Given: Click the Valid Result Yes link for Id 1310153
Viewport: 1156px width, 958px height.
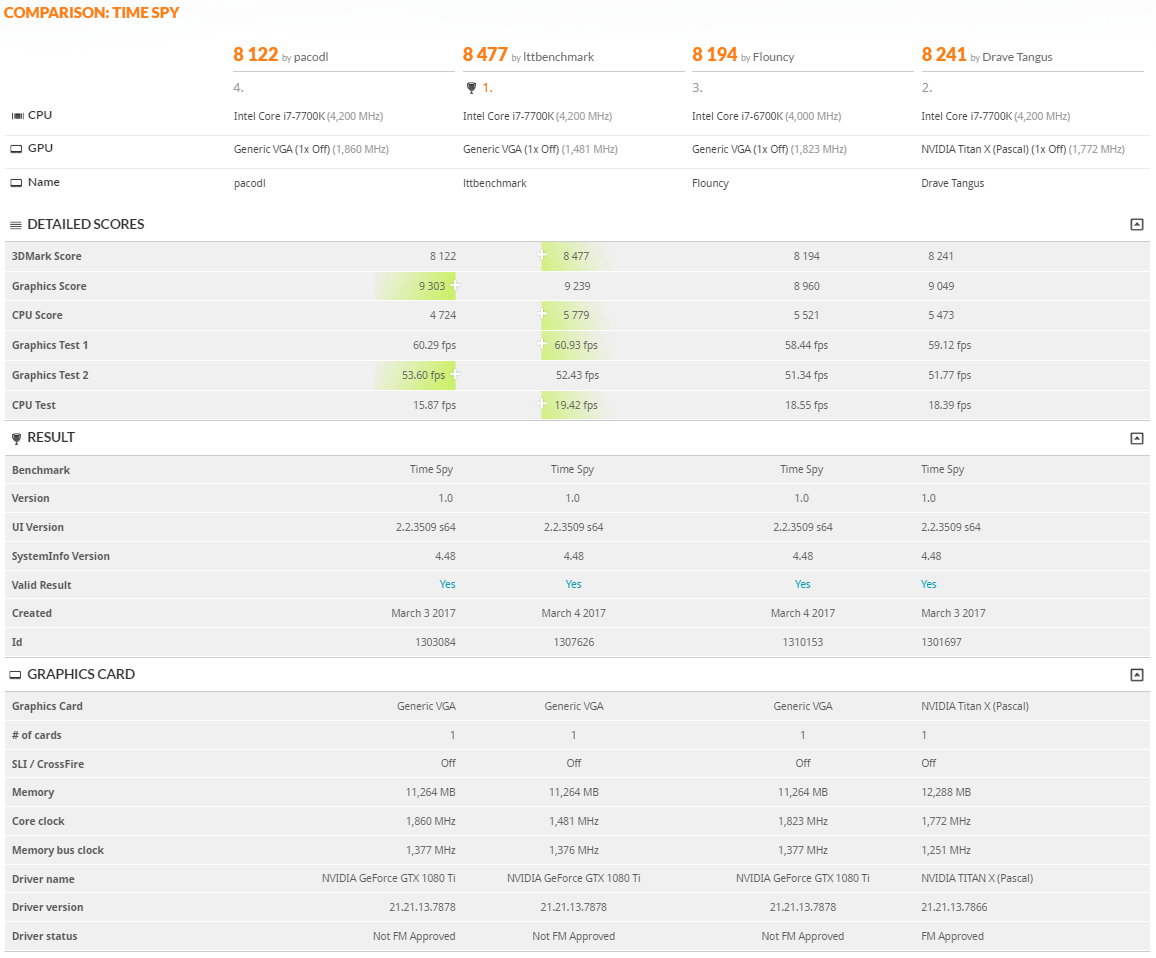Looking at the screenshot, I should tap(803, 585).
